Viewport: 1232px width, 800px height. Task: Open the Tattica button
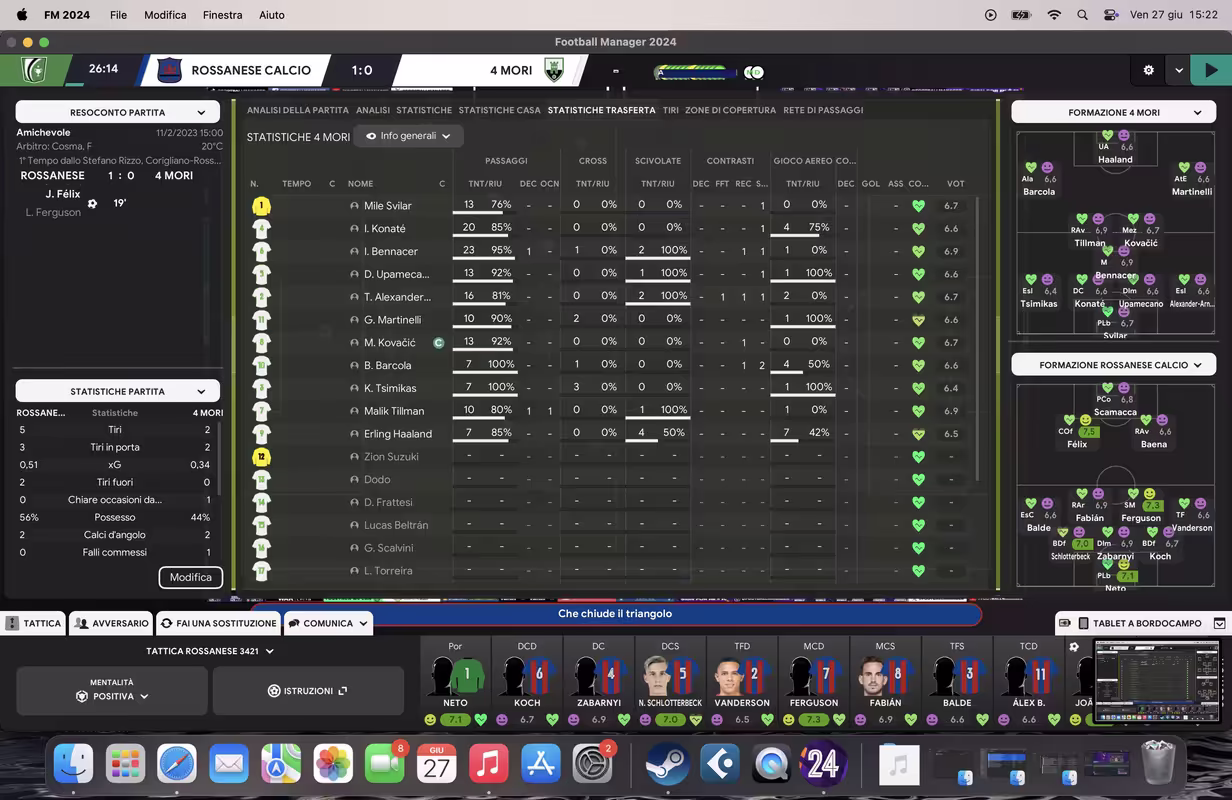click(x=33, y=623)
